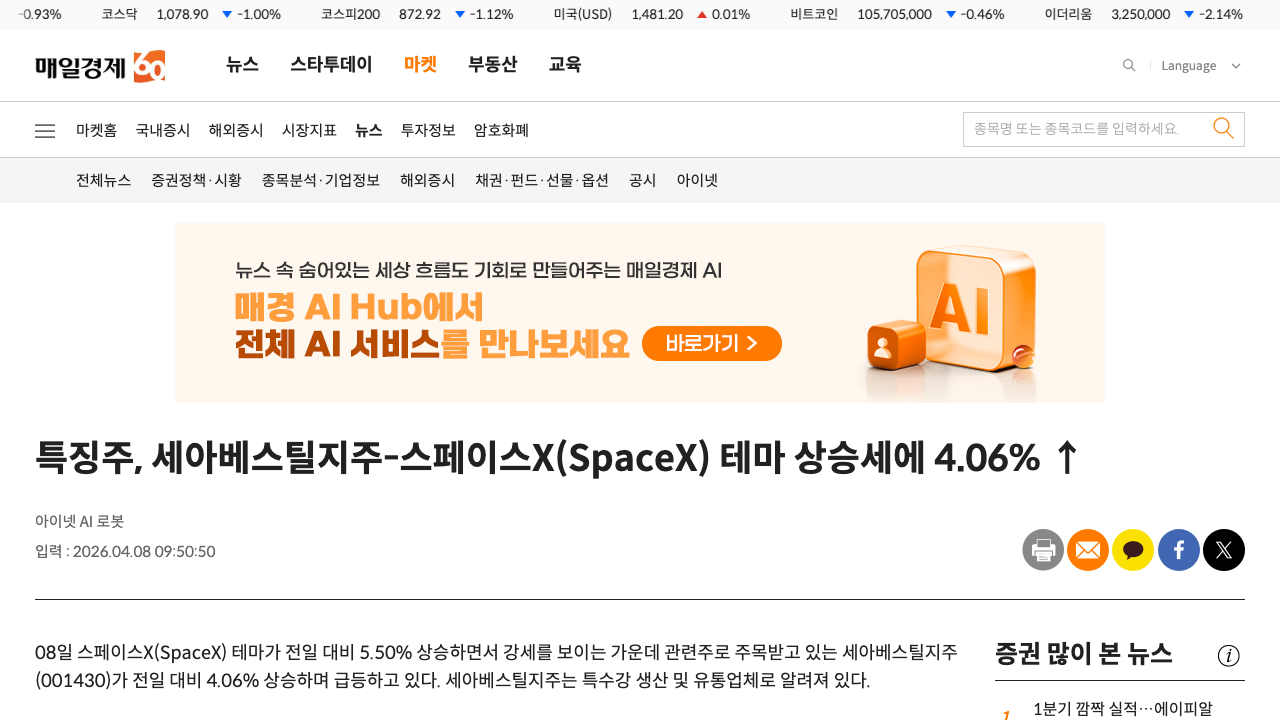Share to KakaoTalk with the yellow chat icon
Screen dimensions: 1280x720
[1133, 550]
